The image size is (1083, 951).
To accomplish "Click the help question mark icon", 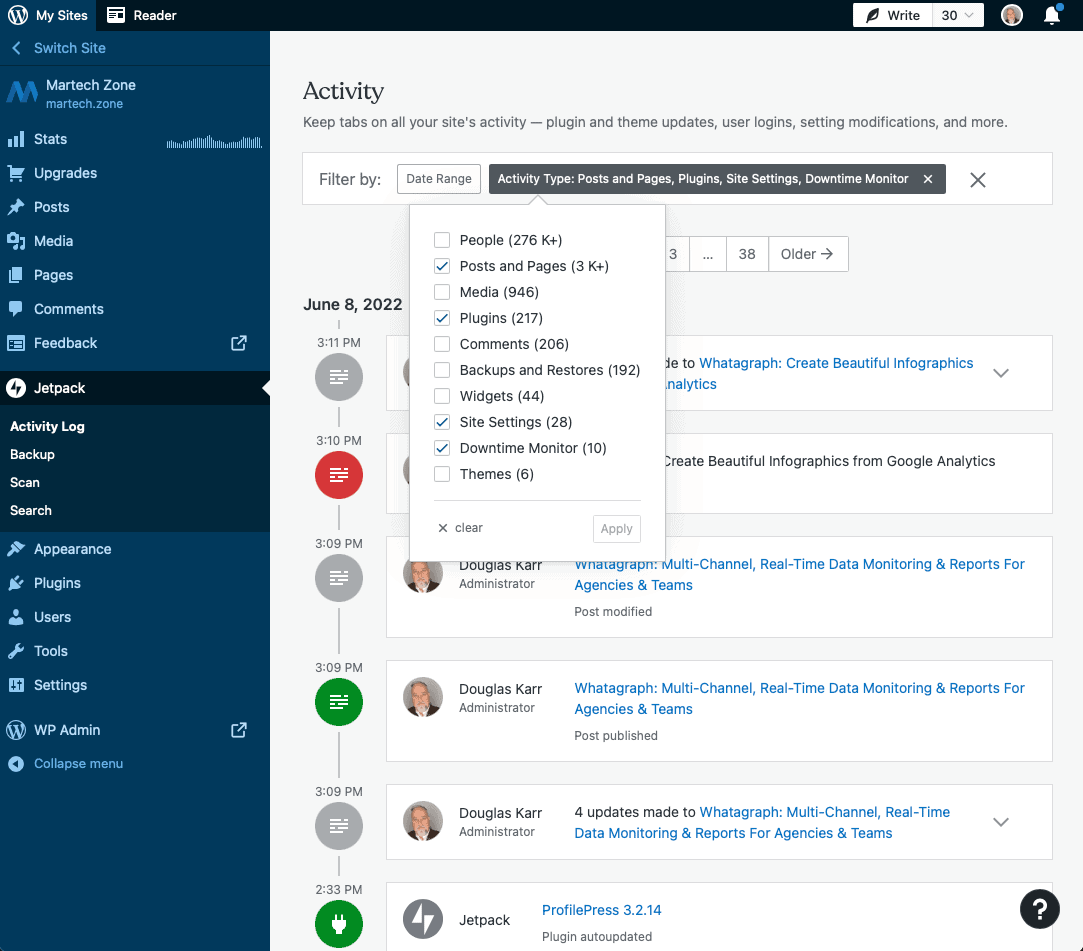I will (x=1039, y=908).
